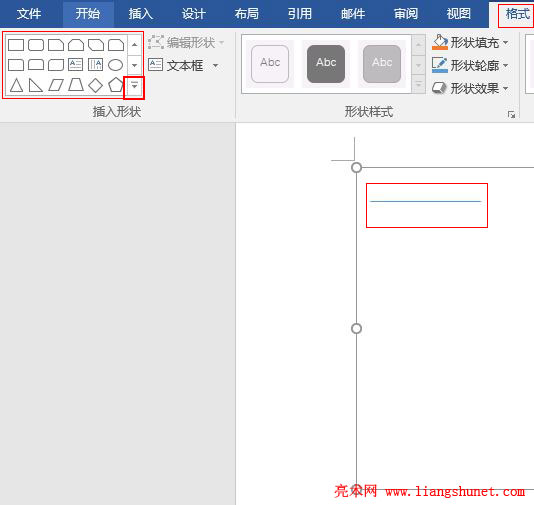The width and height of the screenshot is (534, 505).
Task: Choose the trapezoid shape
Action: [x=76, y=85]
